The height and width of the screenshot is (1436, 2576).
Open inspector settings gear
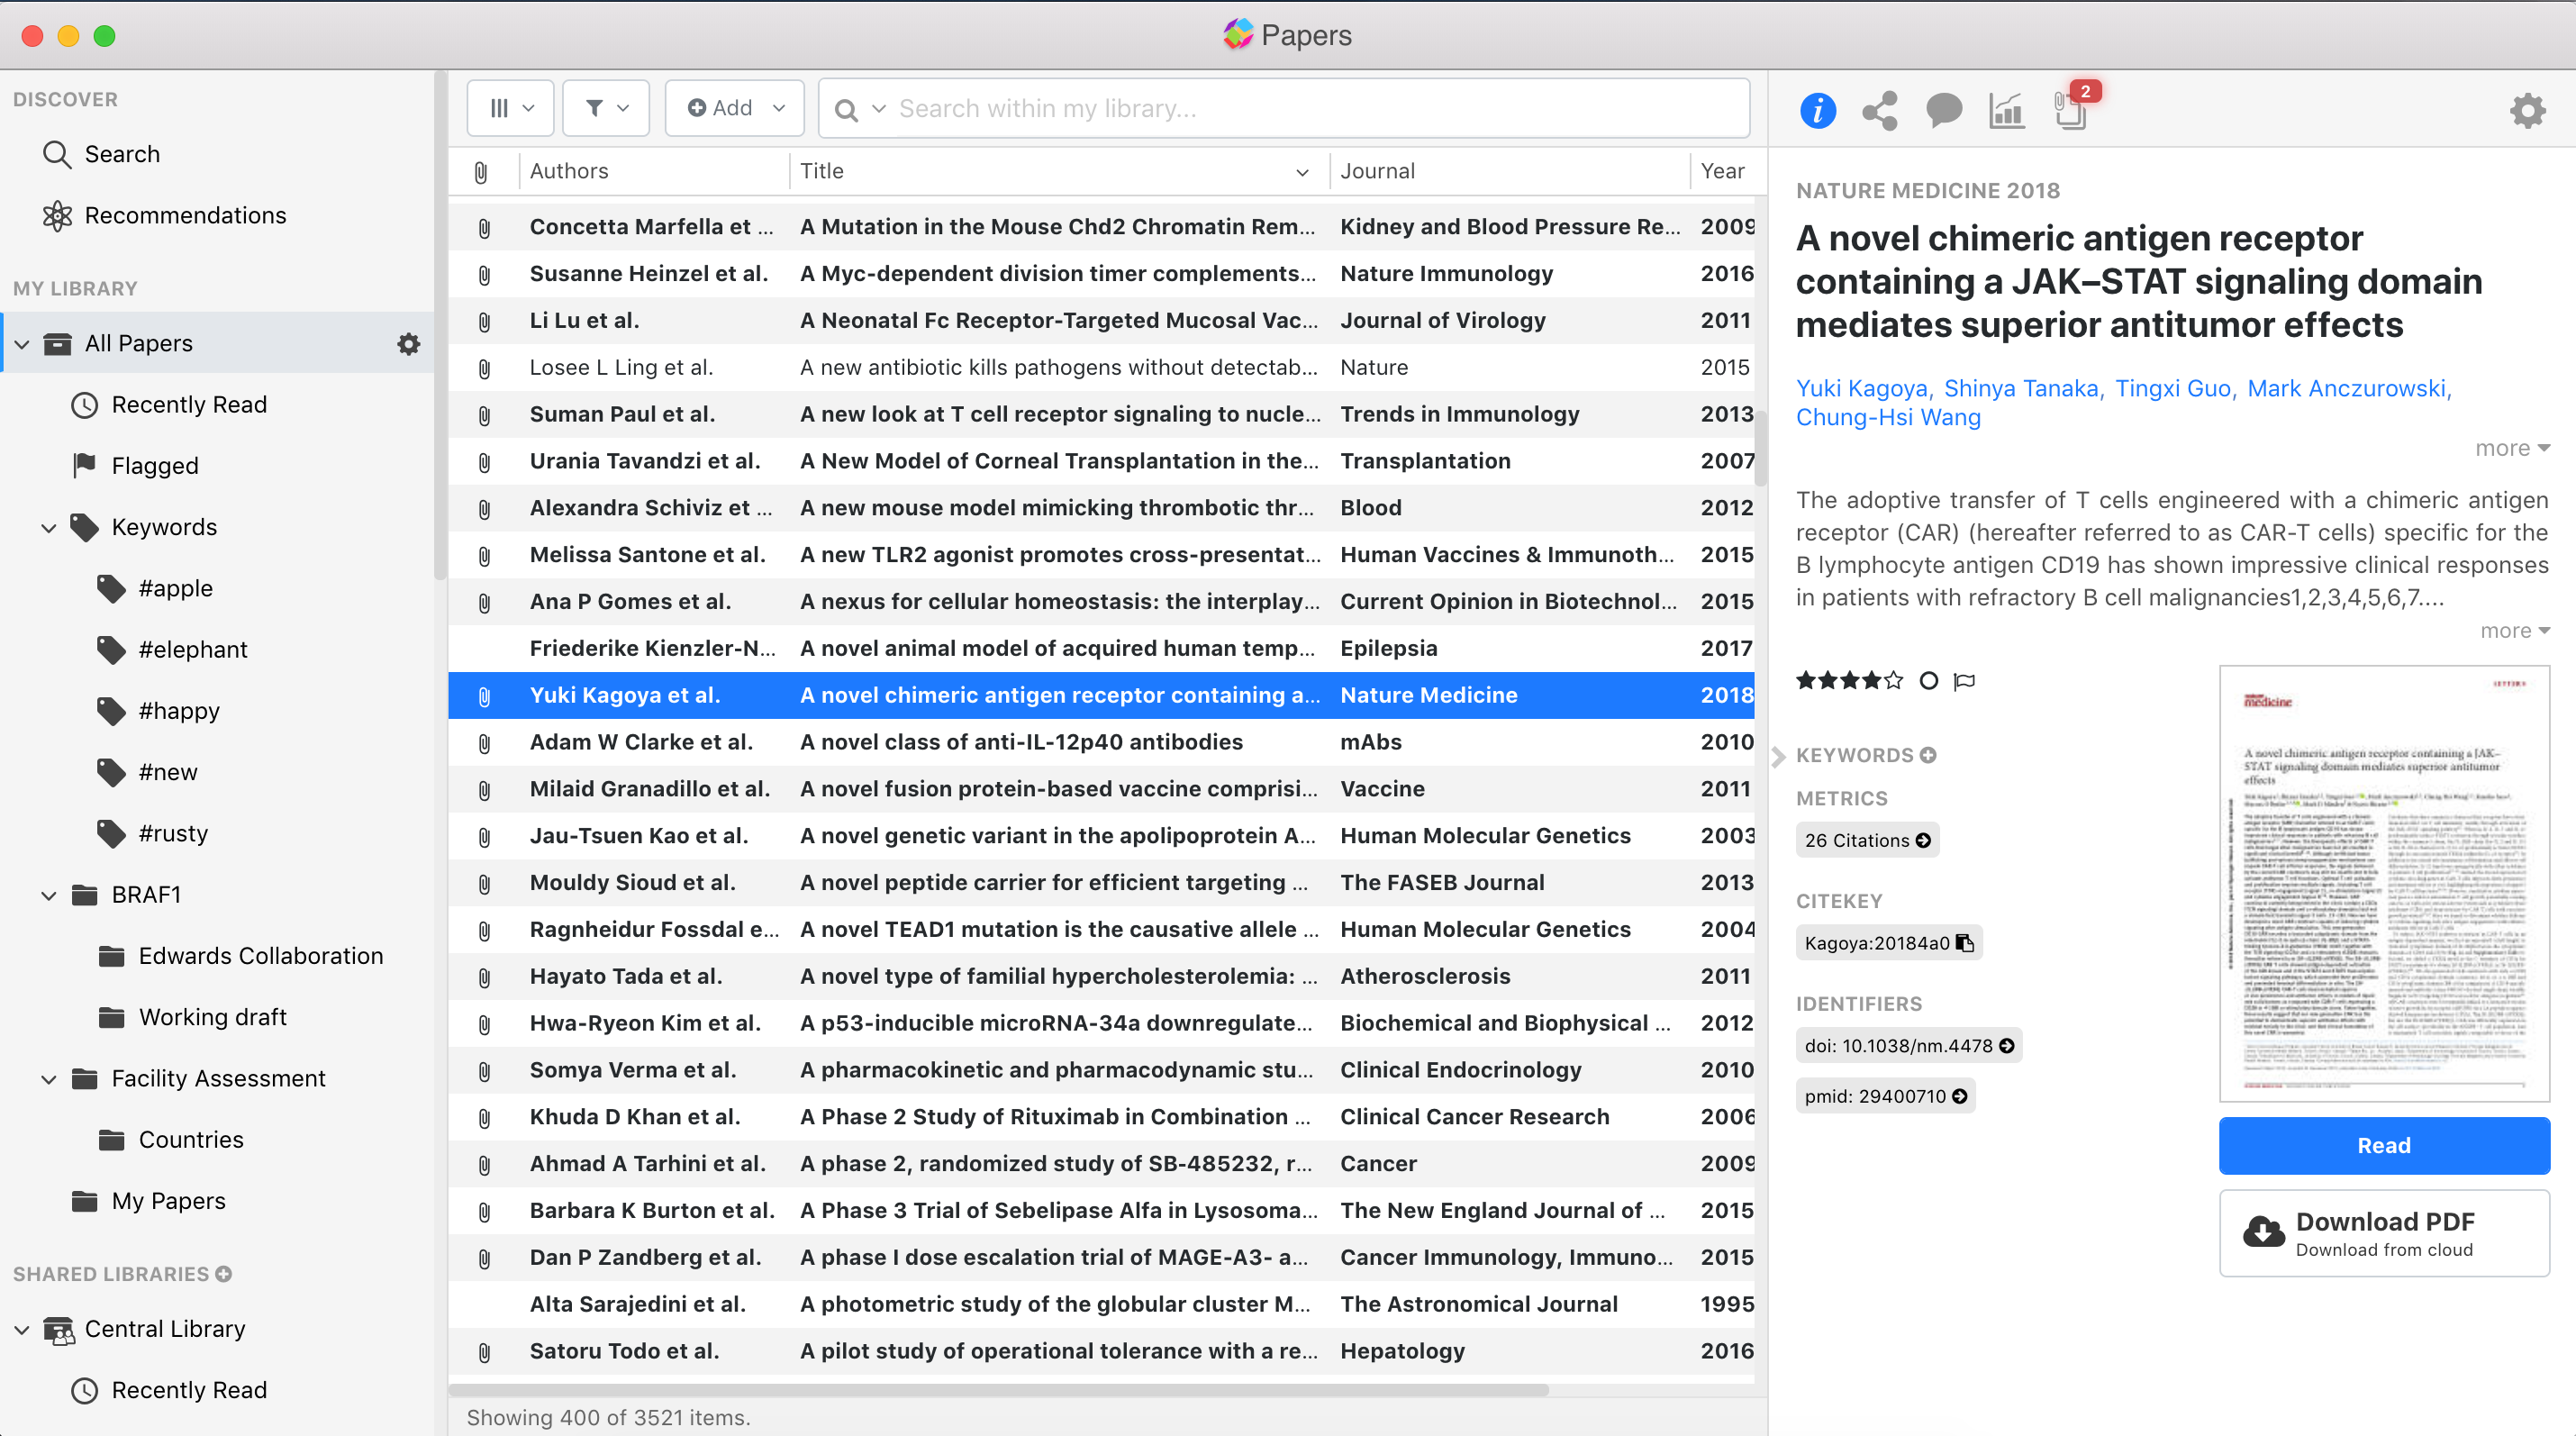pyautogui.click(x=2527, y=110)
